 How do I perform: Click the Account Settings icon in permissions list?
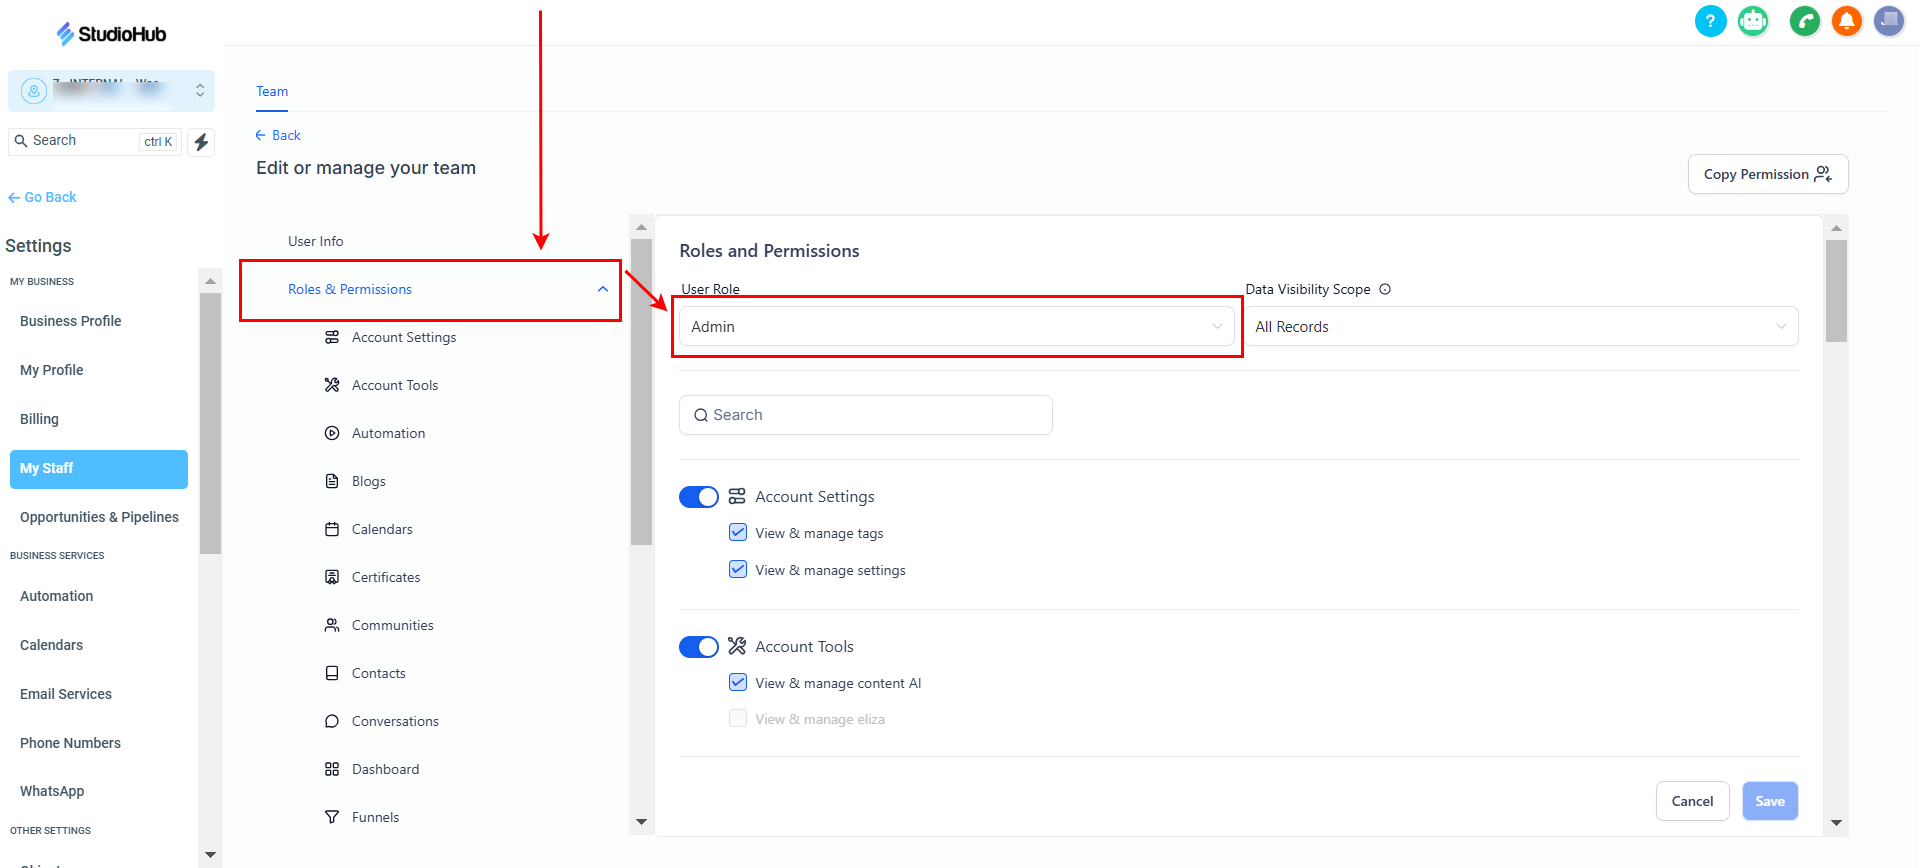[332, 337]
